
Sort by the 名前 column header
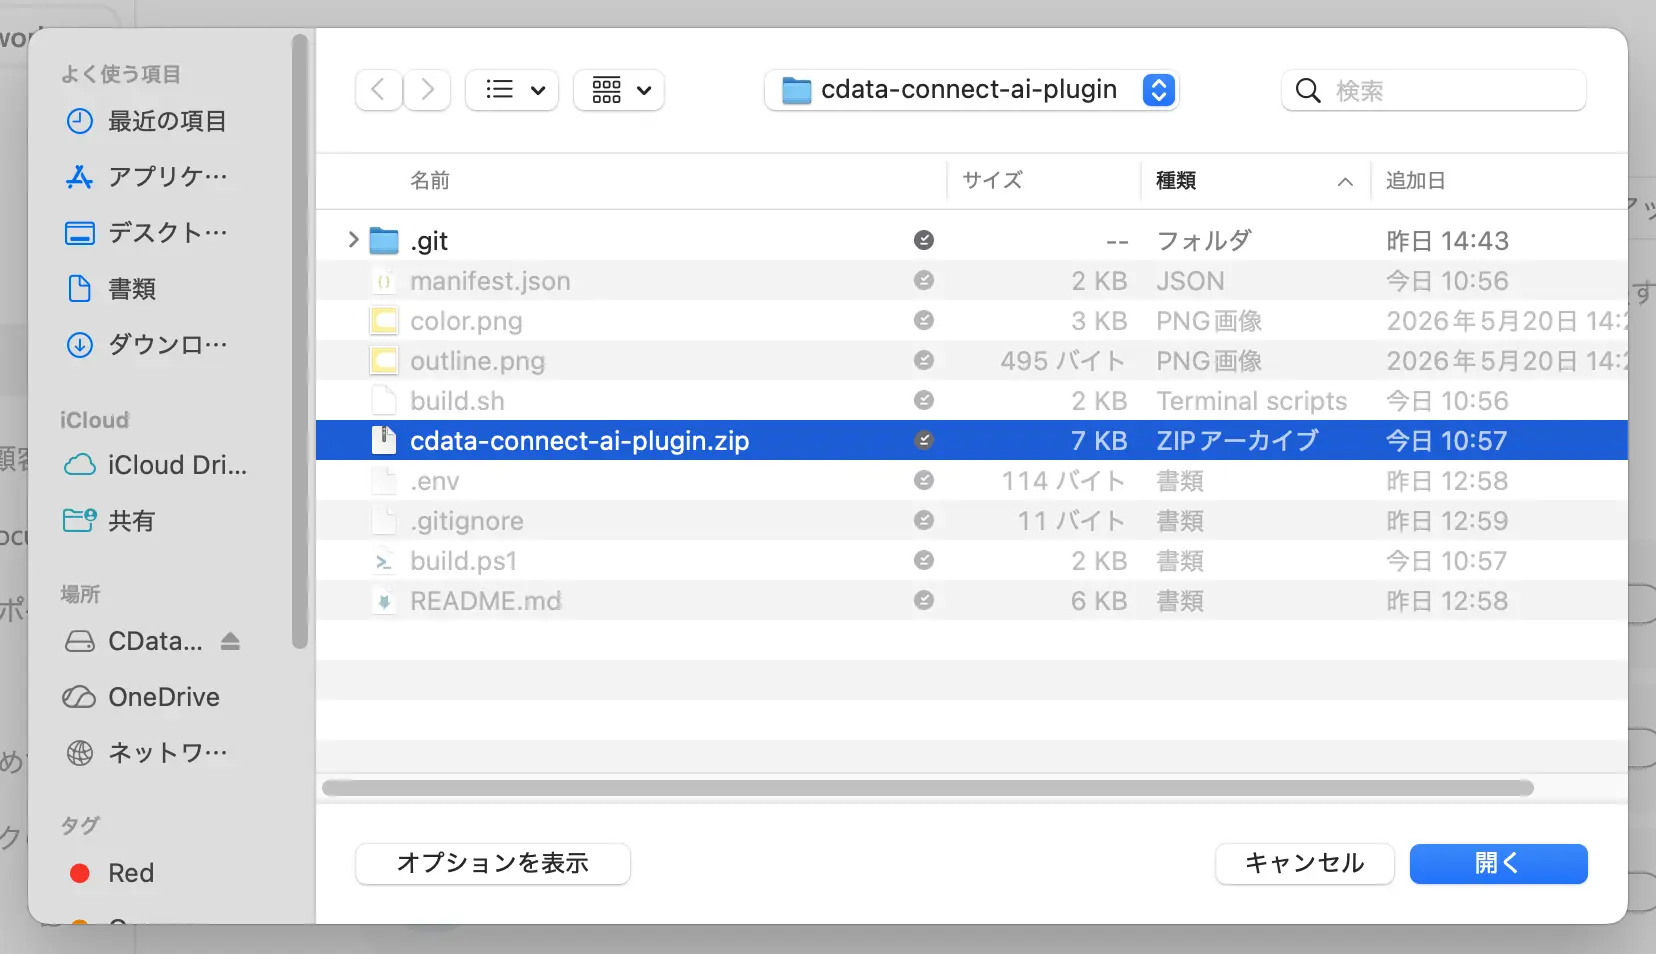[430, 180]
